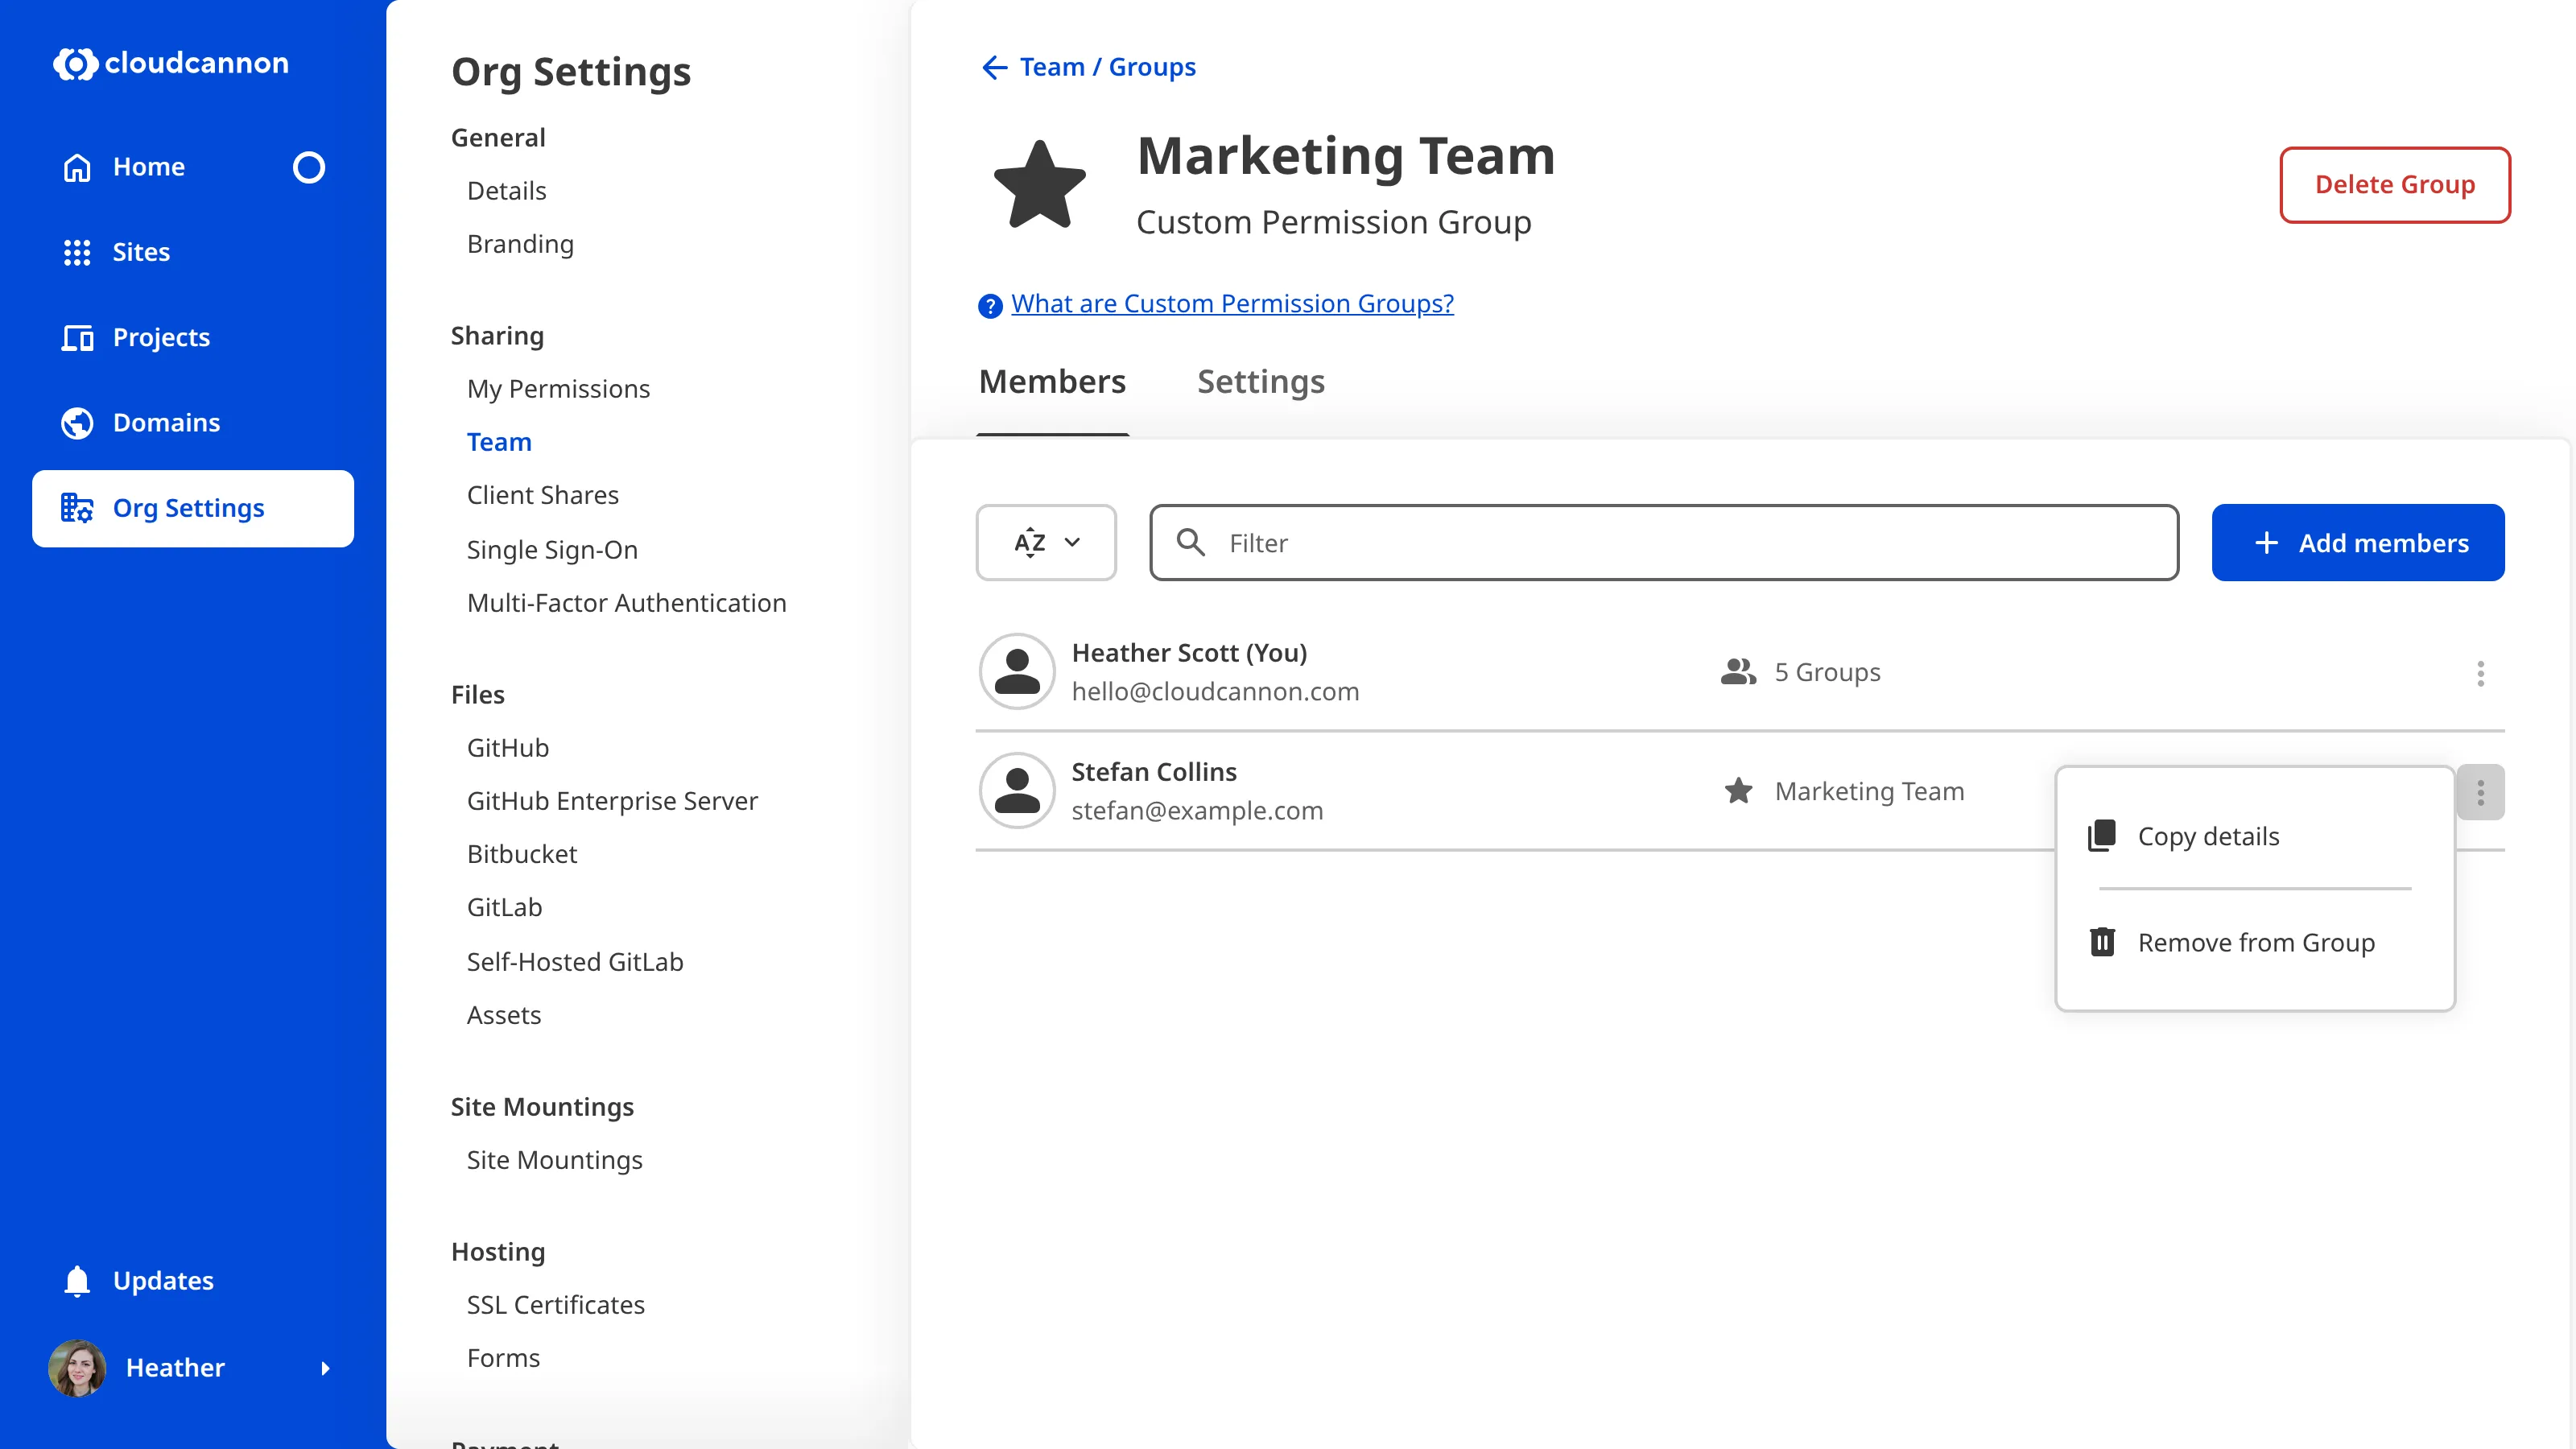Open Updates via the bell icon
Viewport: 2576px width, 1449px height.
pos(76,1280)
